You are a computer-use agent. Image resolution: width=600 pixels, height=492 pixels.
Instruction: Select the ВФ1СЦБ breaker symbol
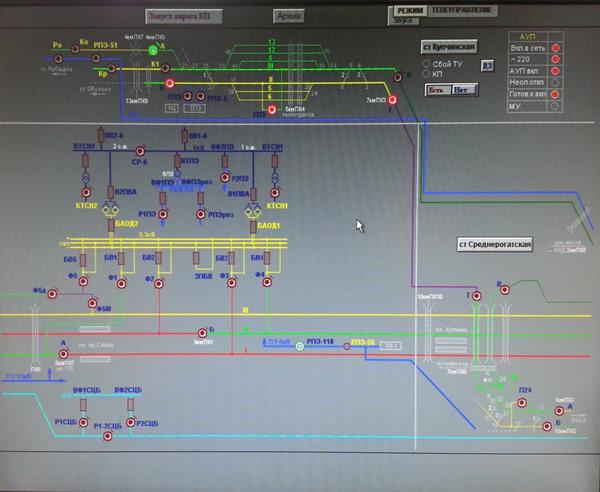tap(83, 405)
